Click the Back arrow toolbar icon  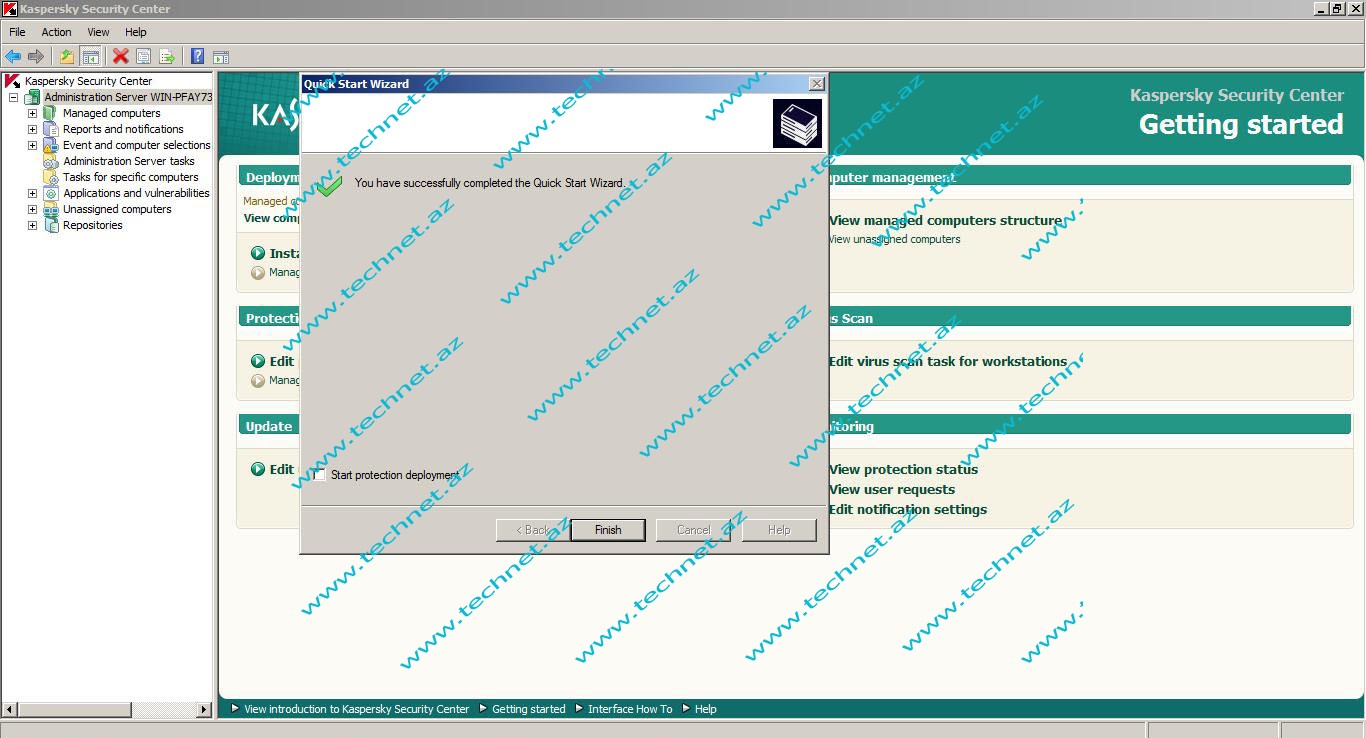pos(13,57)
